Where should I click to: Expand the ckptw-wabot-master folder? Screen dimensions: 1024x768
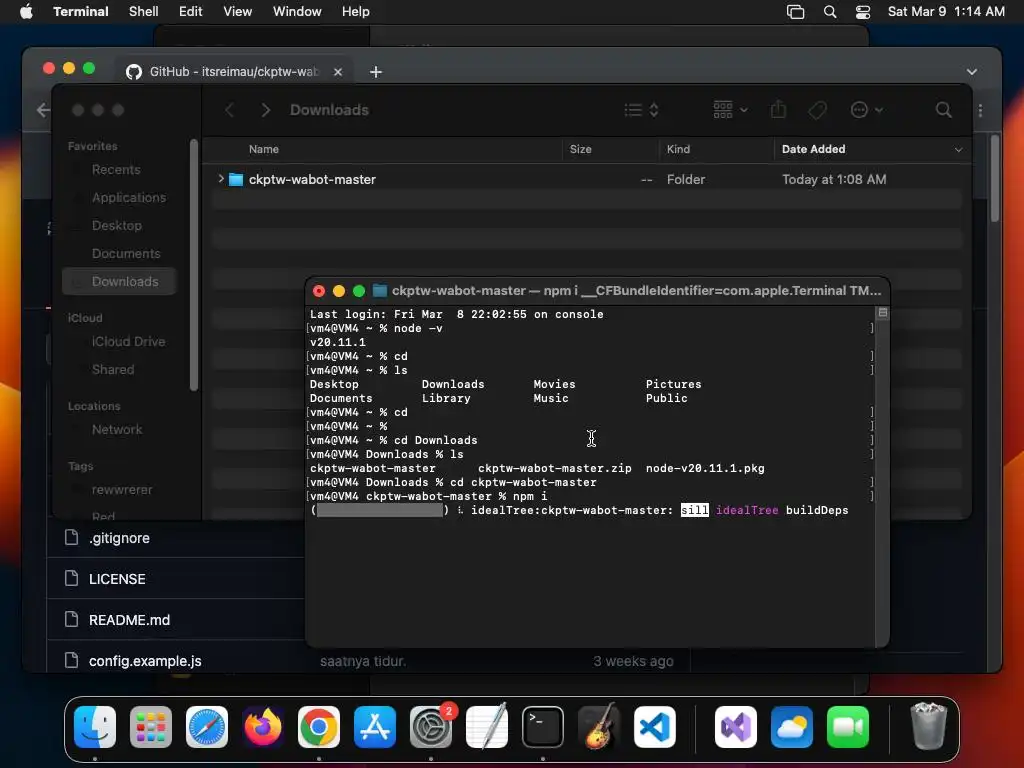pos(221,178)
